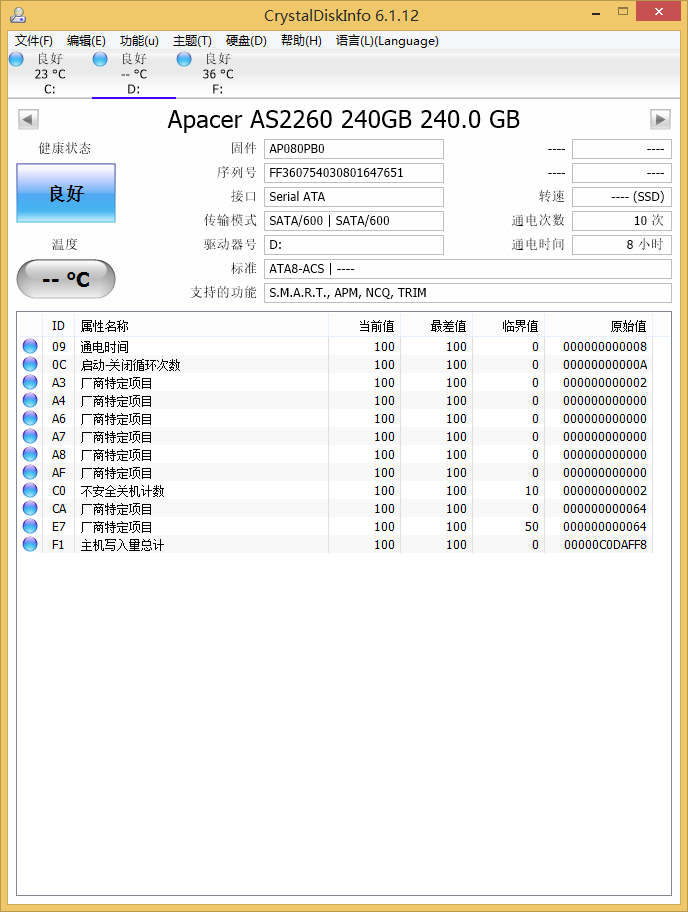This screenshot has width=688, height=912.
Task: Click the transfer mode field SATA/600
Action: click(x=354, y=220)
